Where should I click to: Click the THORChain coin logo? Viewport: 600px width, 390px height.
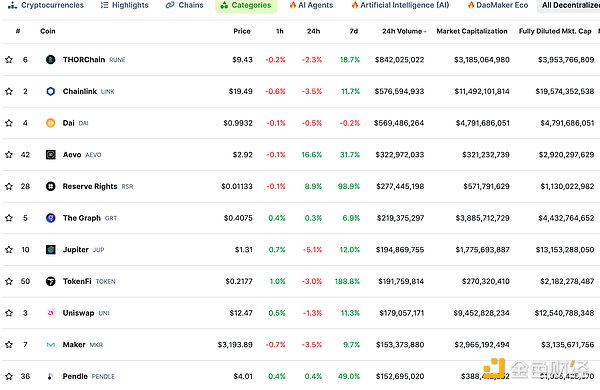pos(51,60)
